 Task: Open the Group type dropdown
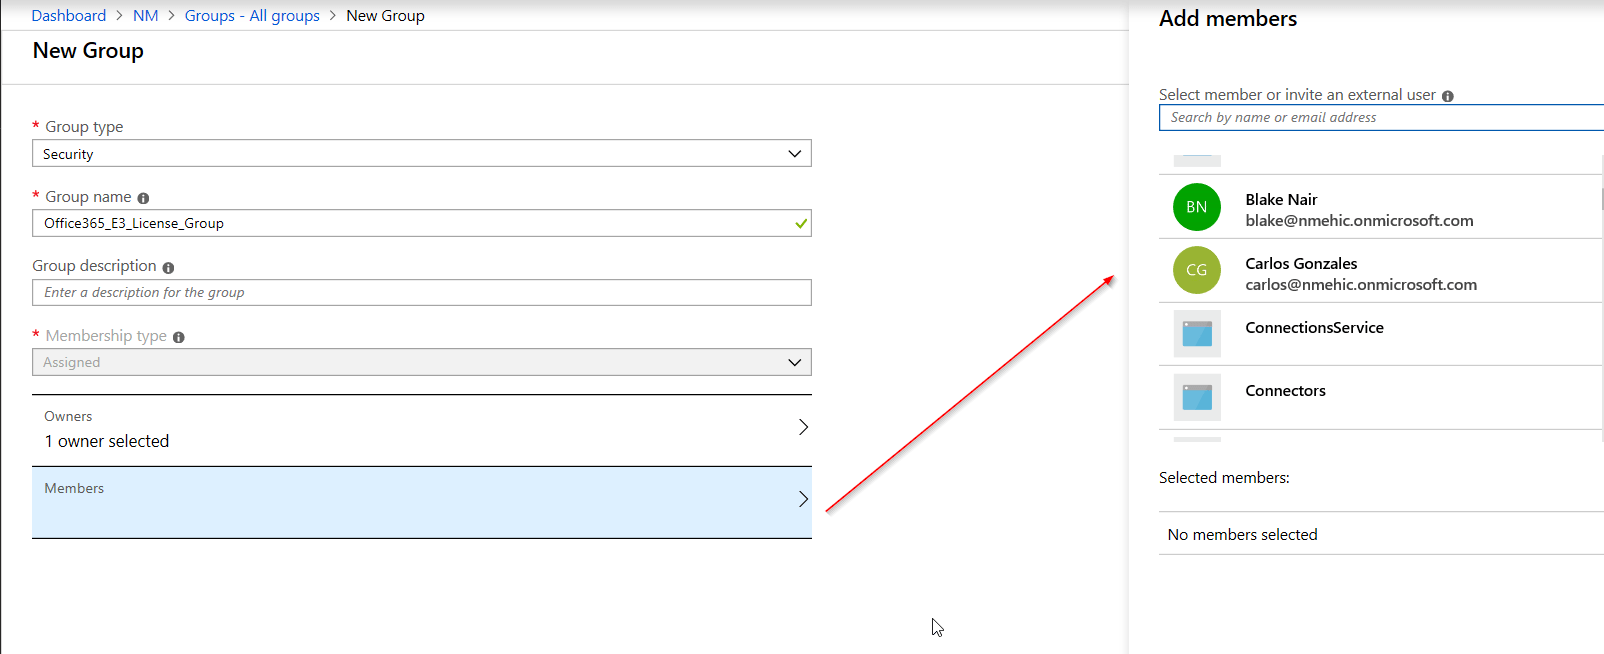421,154
